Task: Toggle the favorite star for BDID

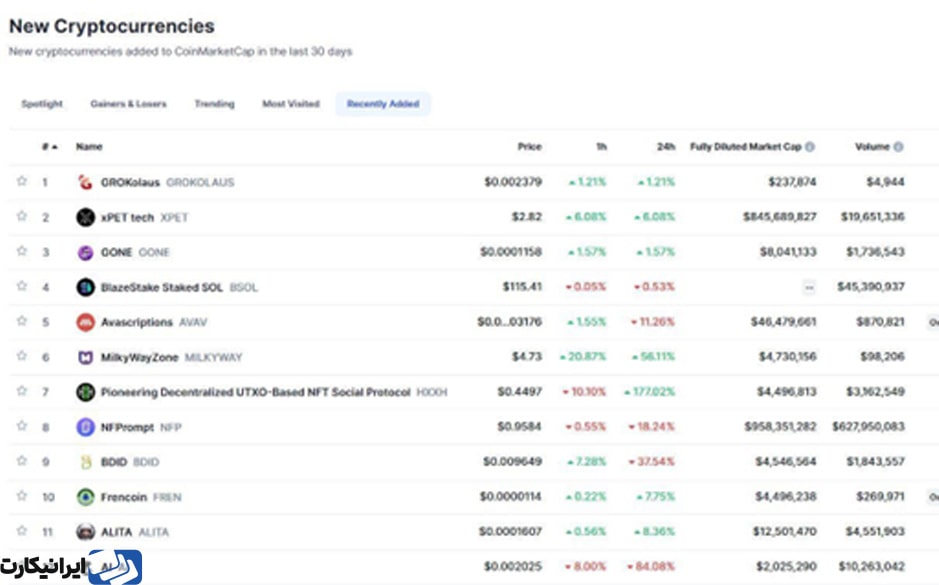Action: 21,462
